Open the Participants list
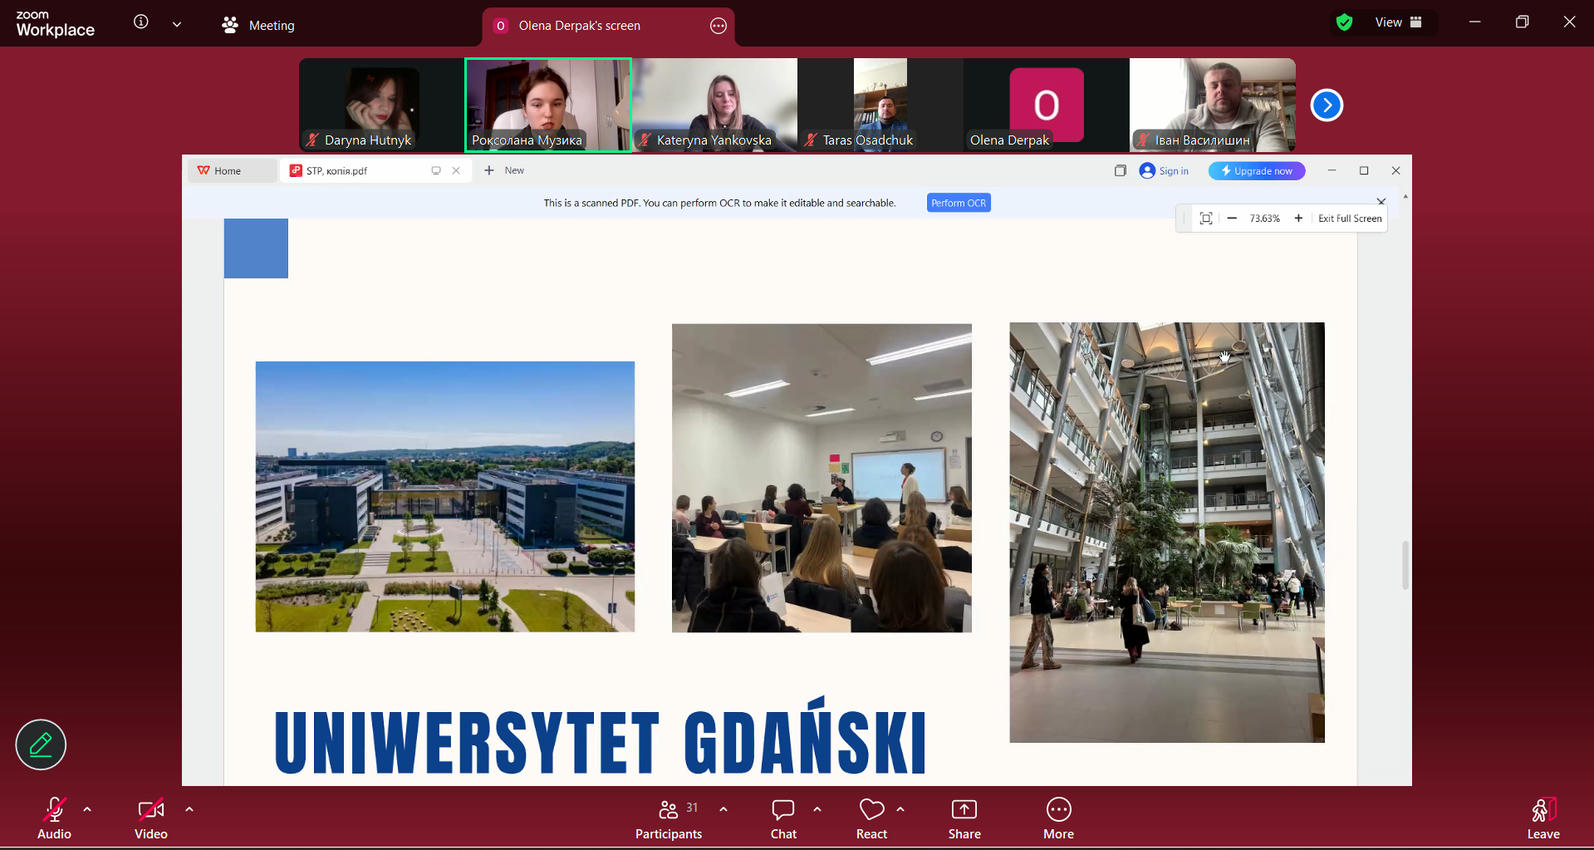Viewport: 1594px width, 850px height. [668, 818]
